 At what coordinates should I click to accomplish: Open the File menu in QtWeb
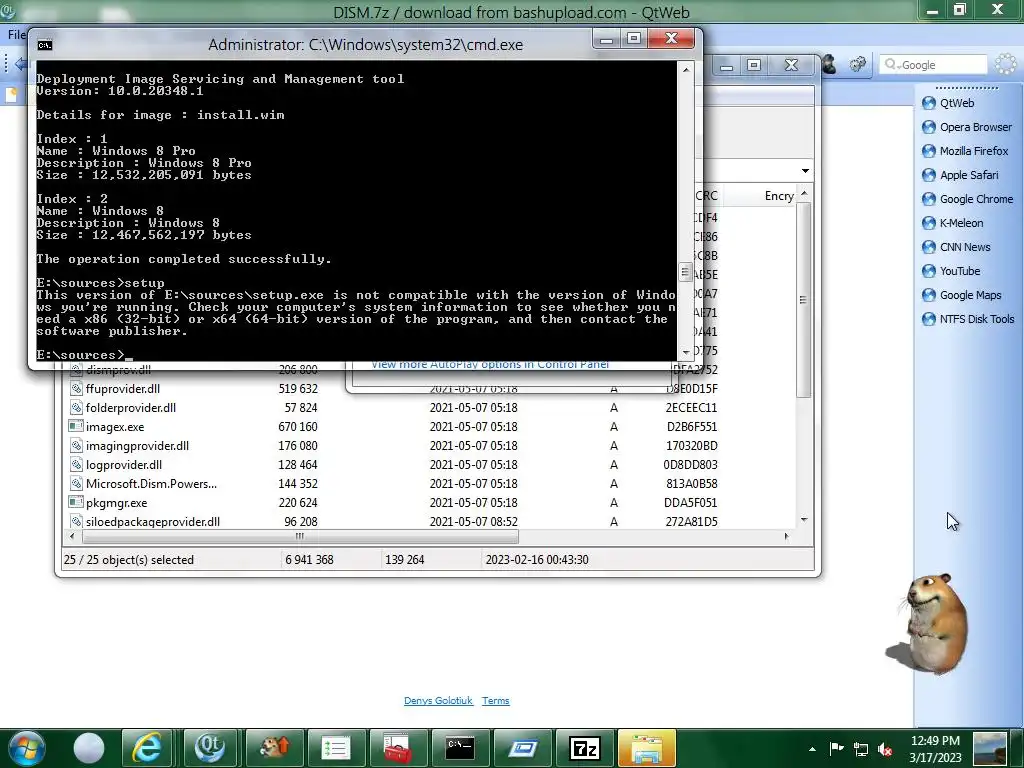click(x=16, y=35)
